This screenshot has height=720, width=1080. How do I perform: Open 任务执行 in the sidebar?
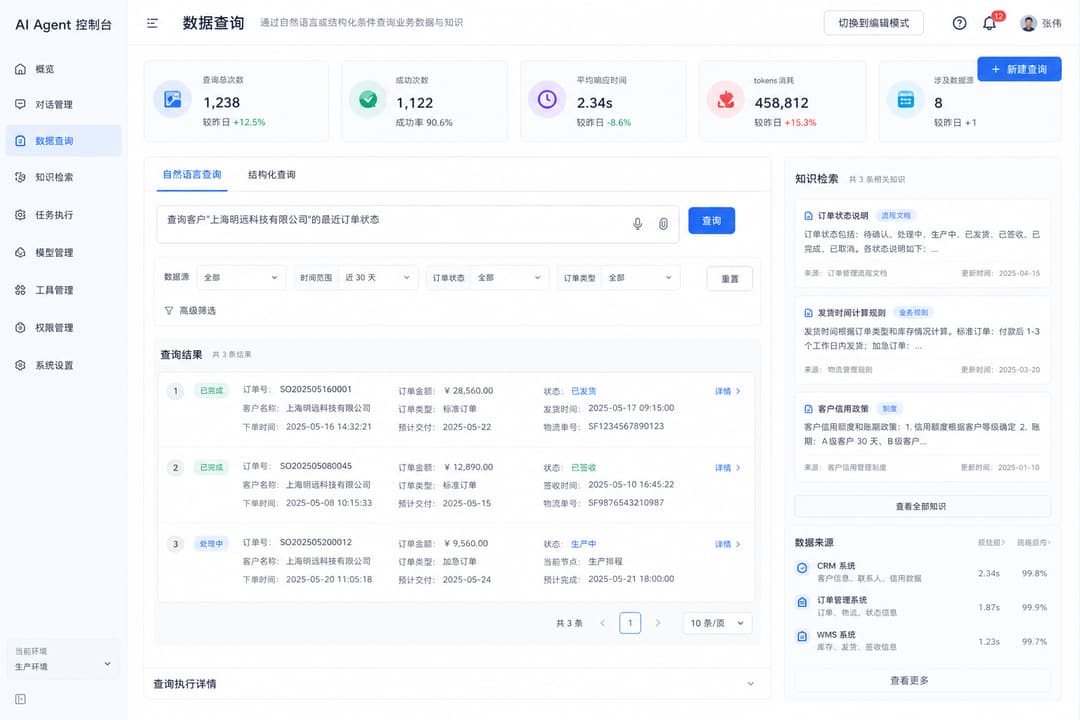(63, 215)
